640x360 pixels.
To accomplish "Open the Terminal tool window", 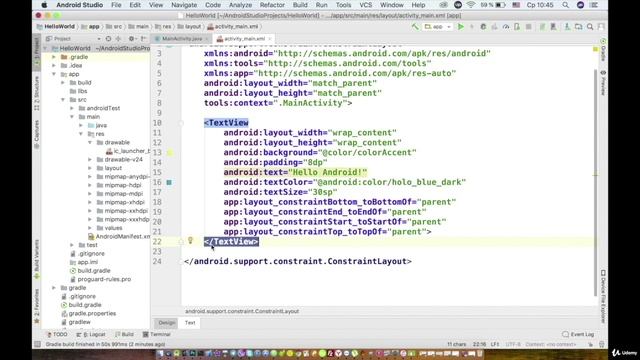I will (x=157, y=334).
